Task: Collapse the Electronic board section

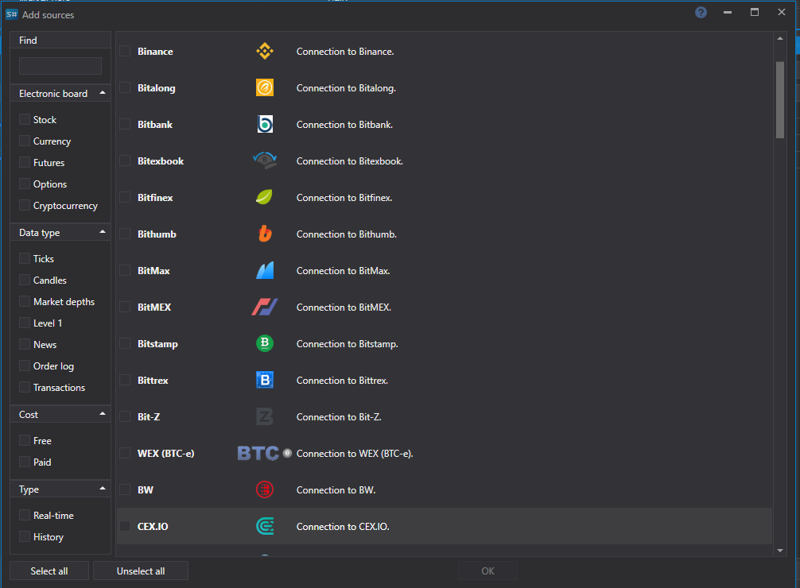Action: click(102, 93)
